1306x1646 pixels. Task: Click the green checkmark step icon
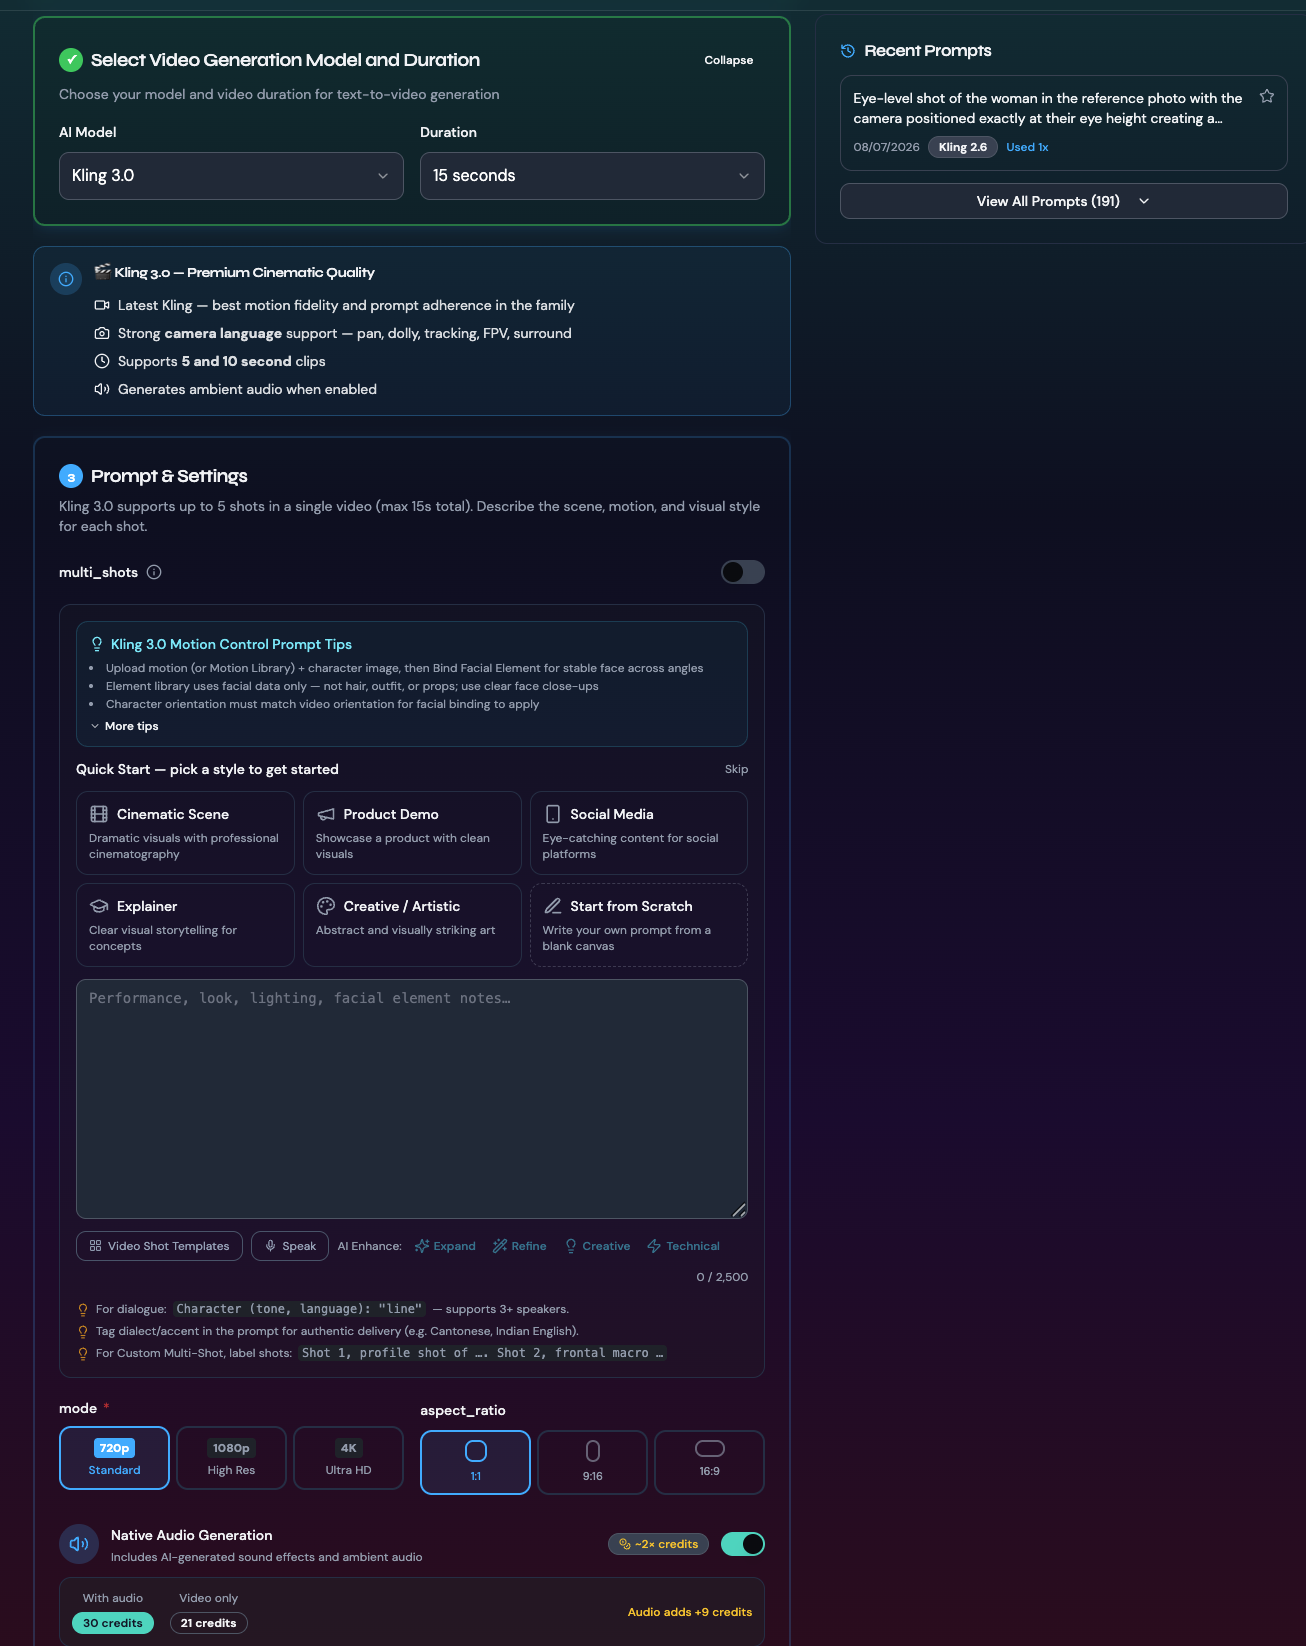(71, 60)
